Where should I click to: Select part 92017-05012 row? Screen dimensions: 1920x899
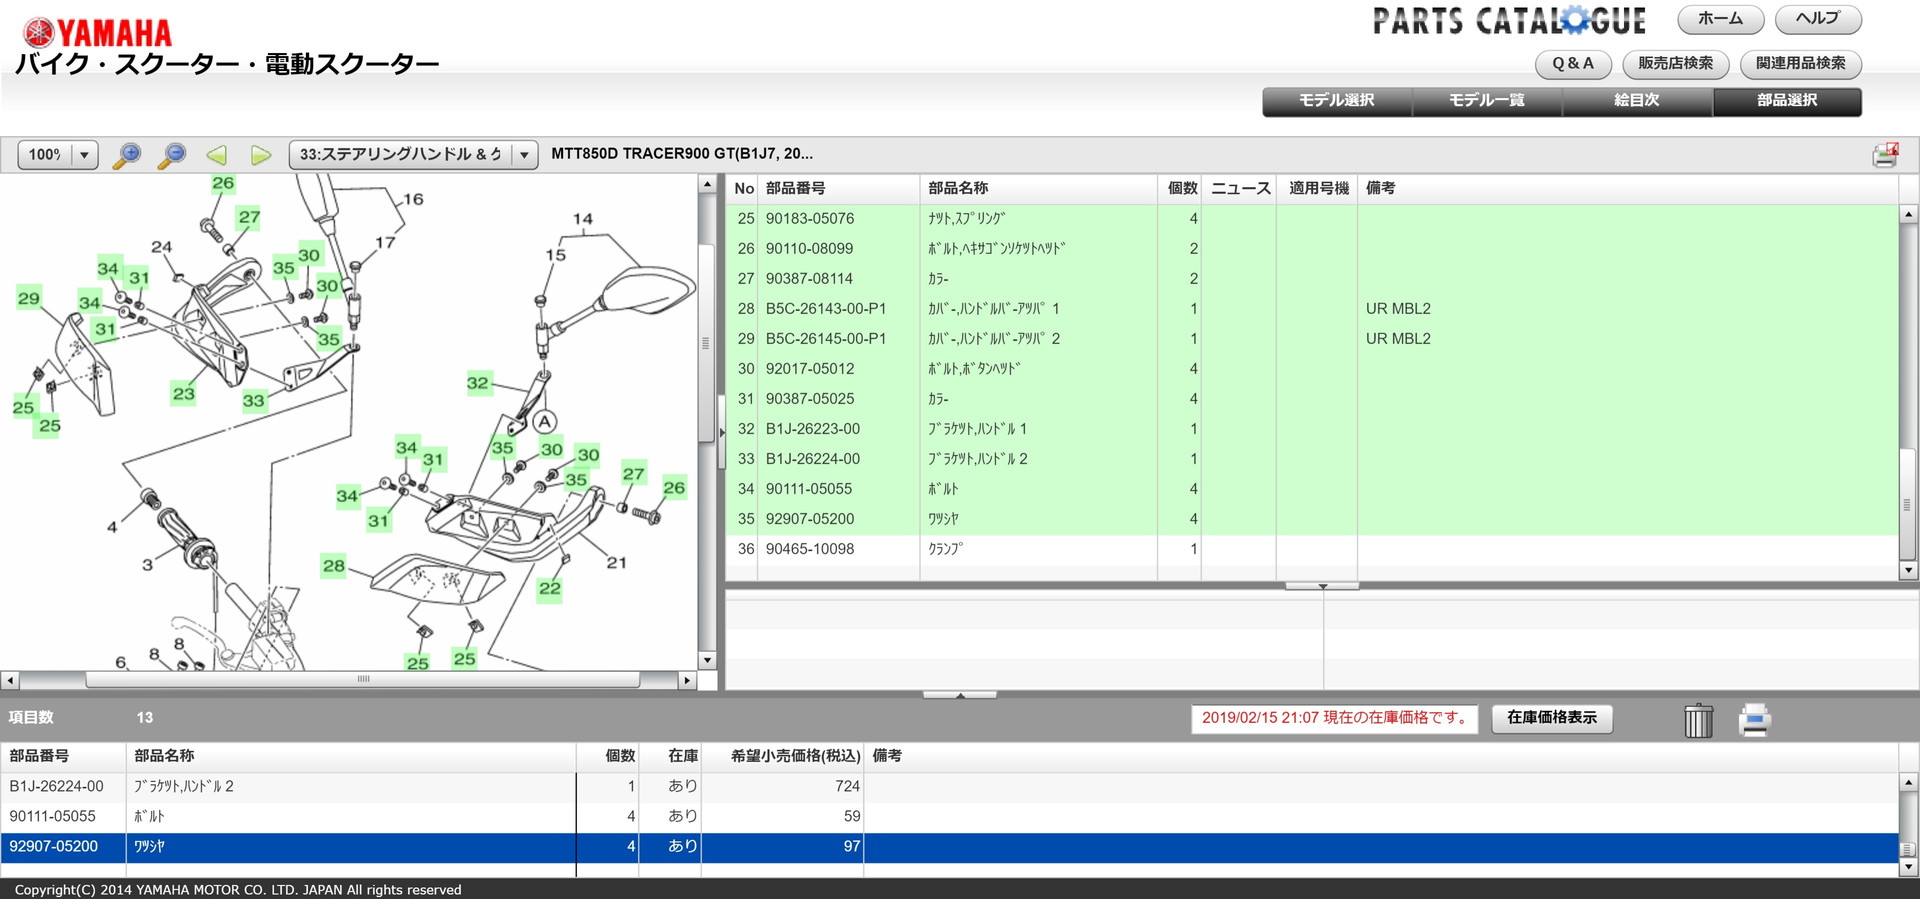(1312, 369)
